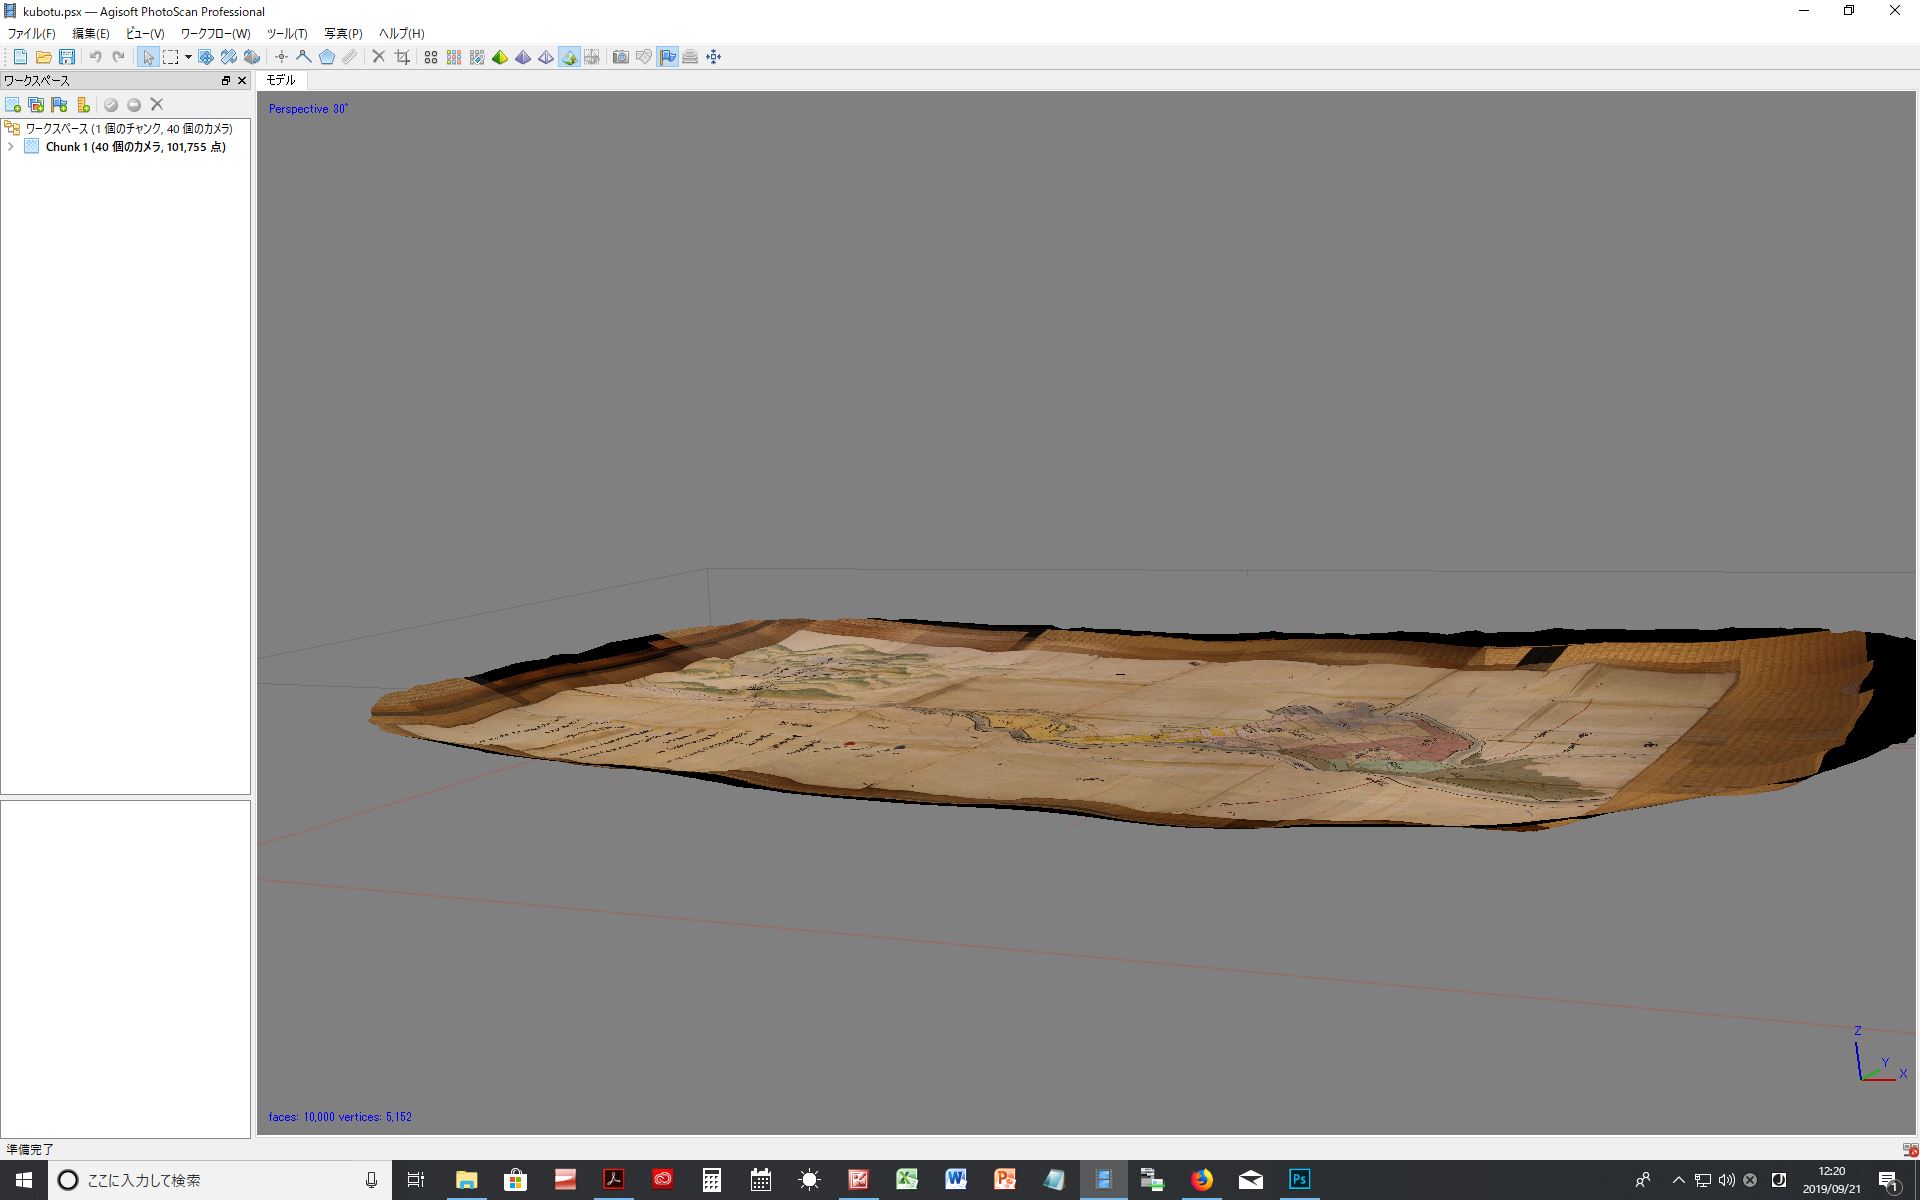Open the selection tool dropdown arrow
This screenshot has width=1920, height=1200.
[x=188, y=57]
